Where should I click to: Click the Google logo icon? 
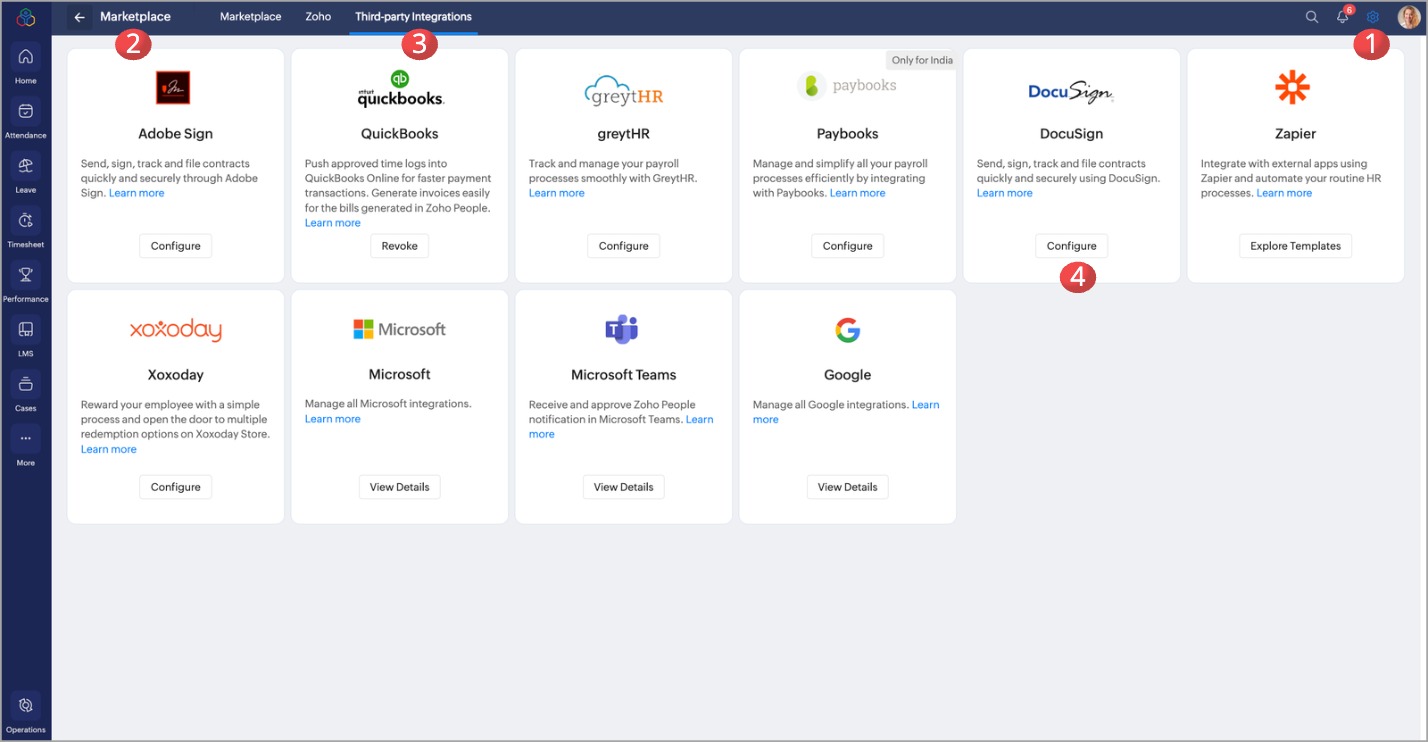(848, 330)
